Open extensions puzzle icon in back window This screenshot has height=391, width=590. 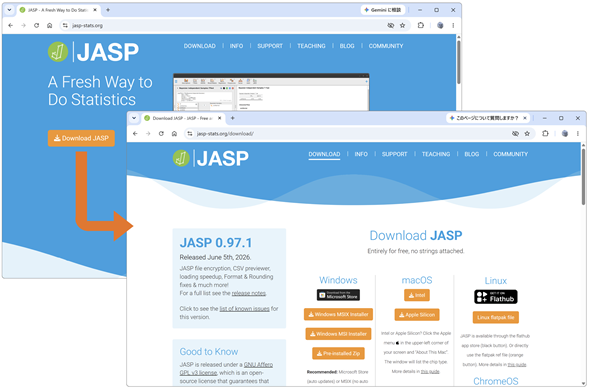tap(421, 26)
